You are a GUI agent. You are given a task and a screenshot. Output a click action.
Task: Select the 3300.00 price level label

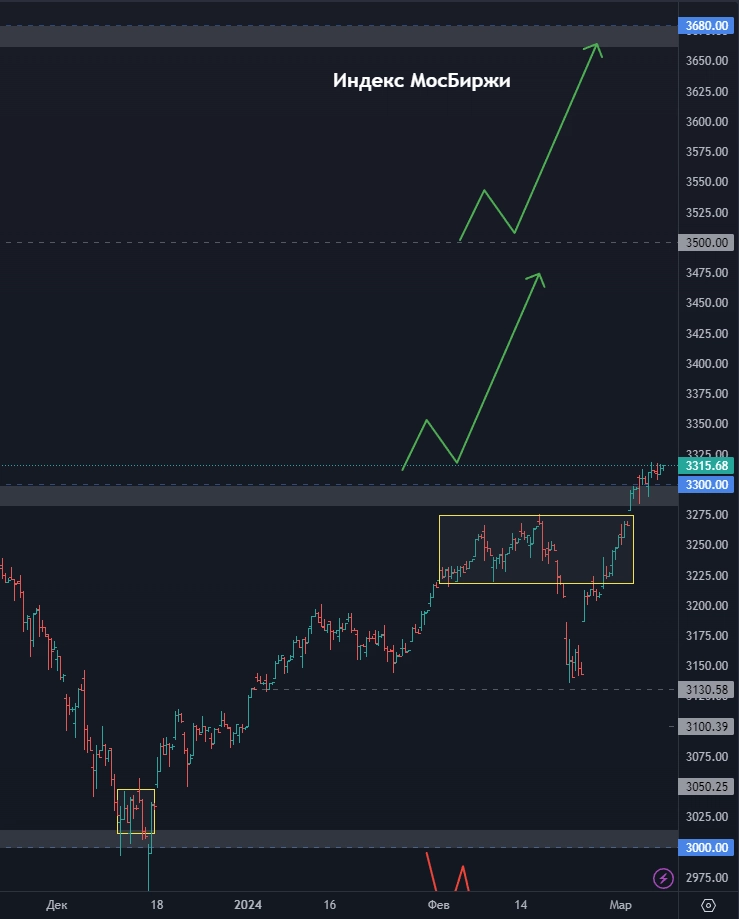click(706, 485)
